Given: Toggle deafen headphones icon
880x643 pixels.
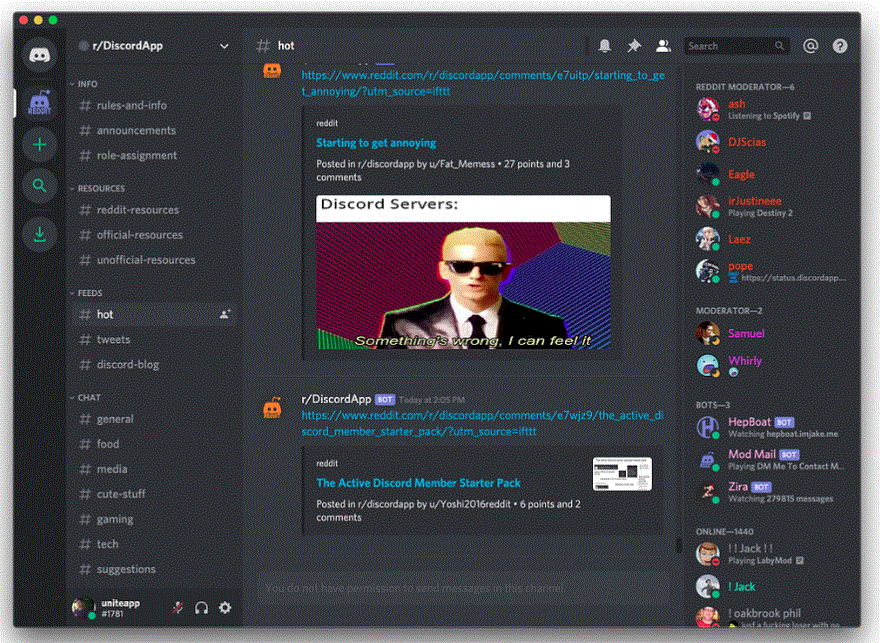Looking at the screenshot, I should [201, 608].
